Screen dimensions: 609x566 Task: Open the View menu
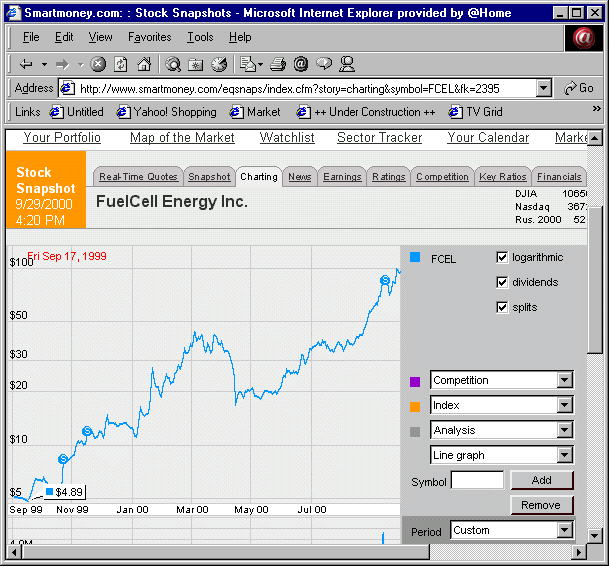click(100, 37)
